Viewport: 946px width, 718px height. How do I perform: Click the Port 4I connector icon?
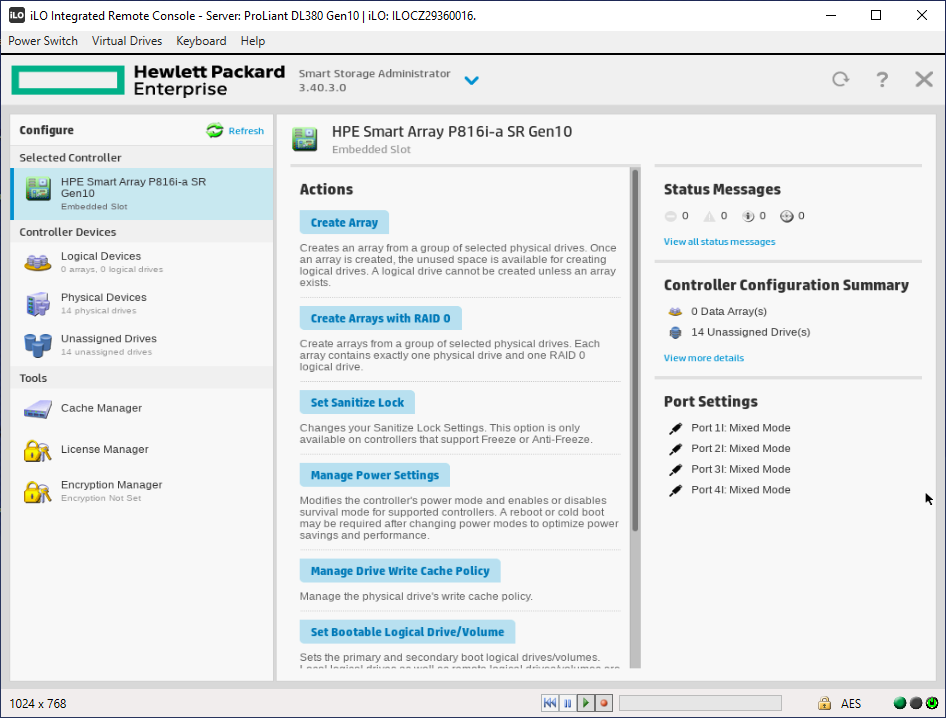(x=676, y=490)
